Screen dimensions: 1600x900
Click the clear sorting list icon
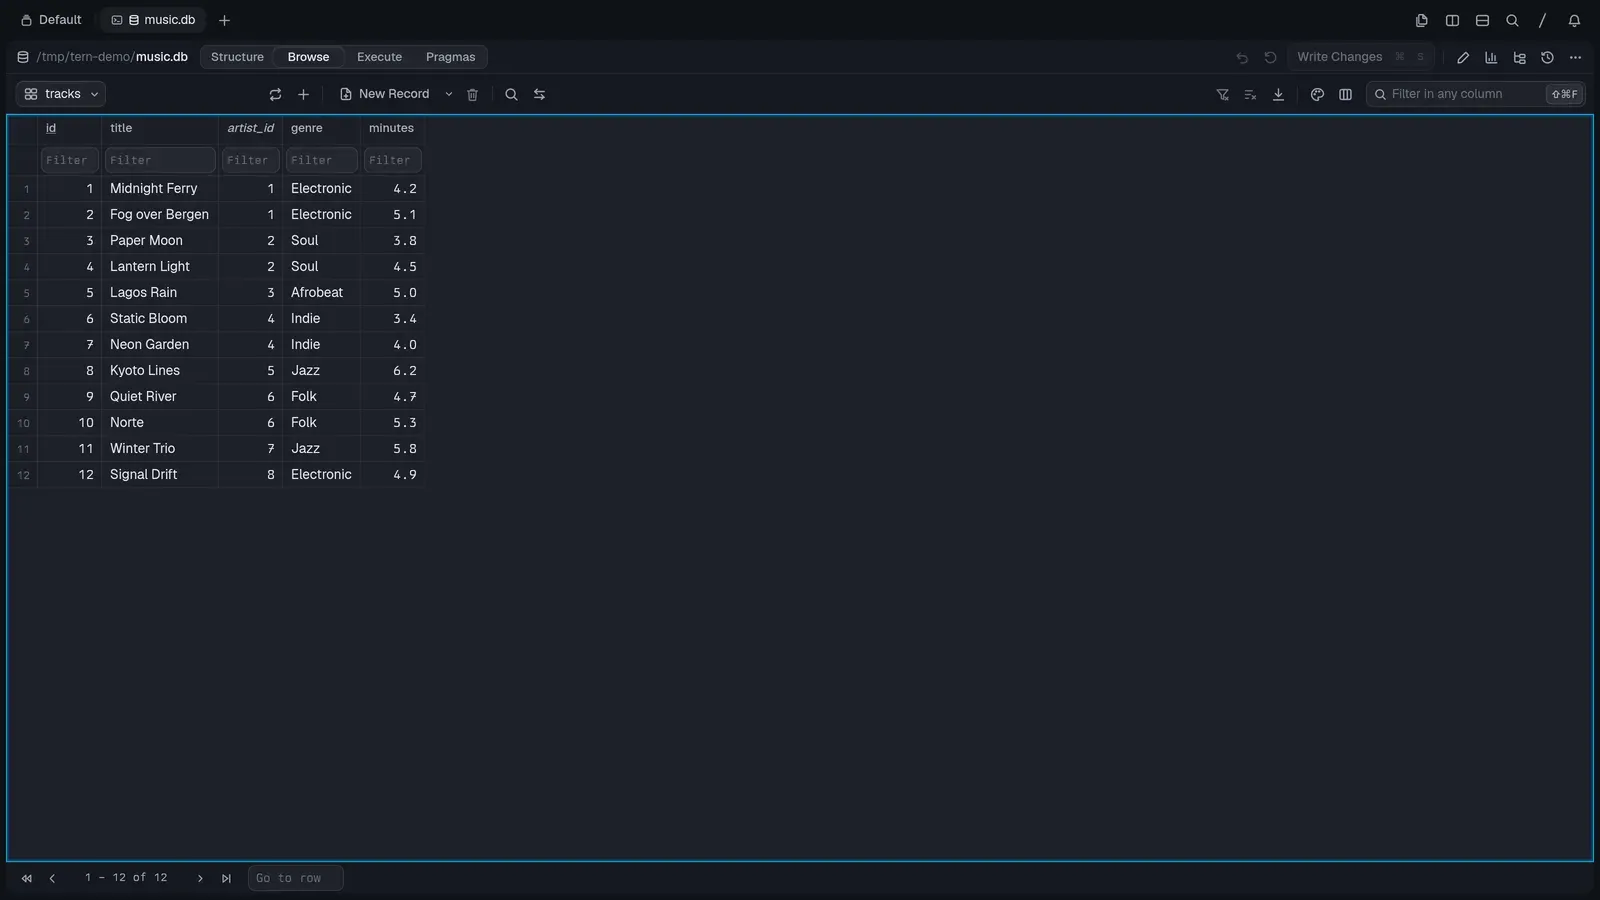[x=1250, y=94]
